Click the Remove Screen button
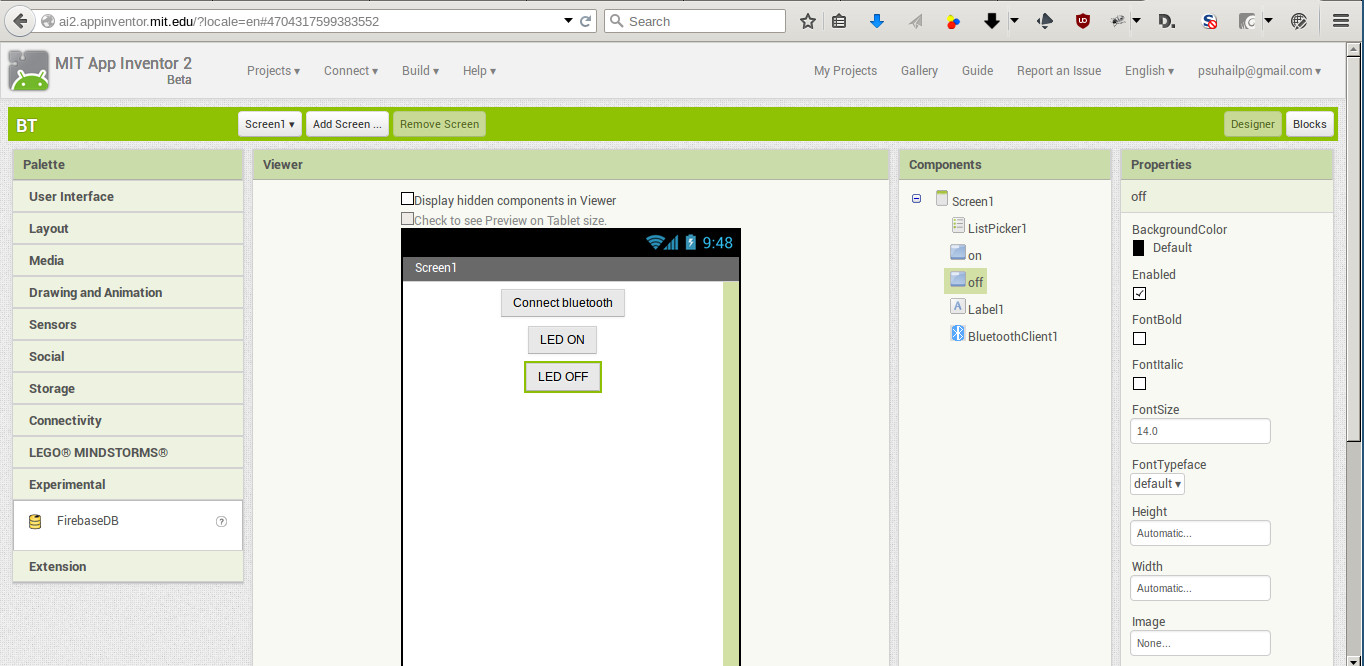Image resolution: width=1364 pixels, height=666 pixels. click(x=440, y=124)
